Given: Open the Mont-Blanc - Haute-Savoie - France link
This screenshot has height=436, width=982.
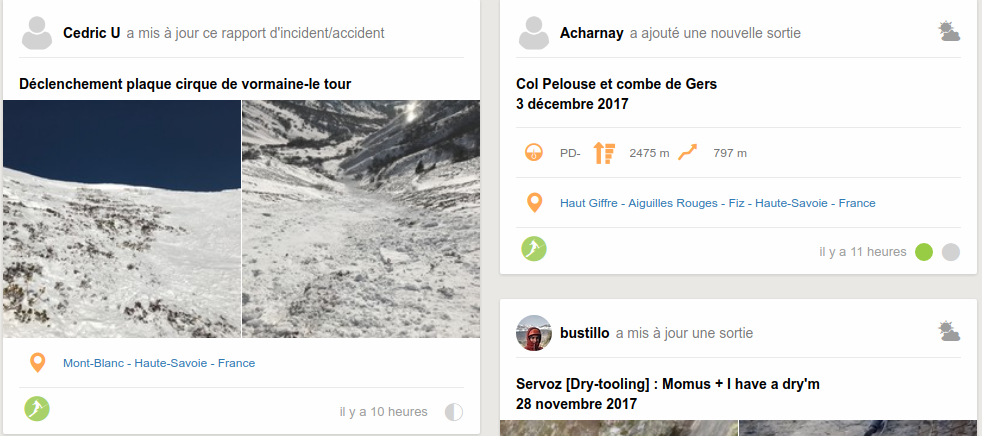Looking at the screenshot, I should coord(159,363).
